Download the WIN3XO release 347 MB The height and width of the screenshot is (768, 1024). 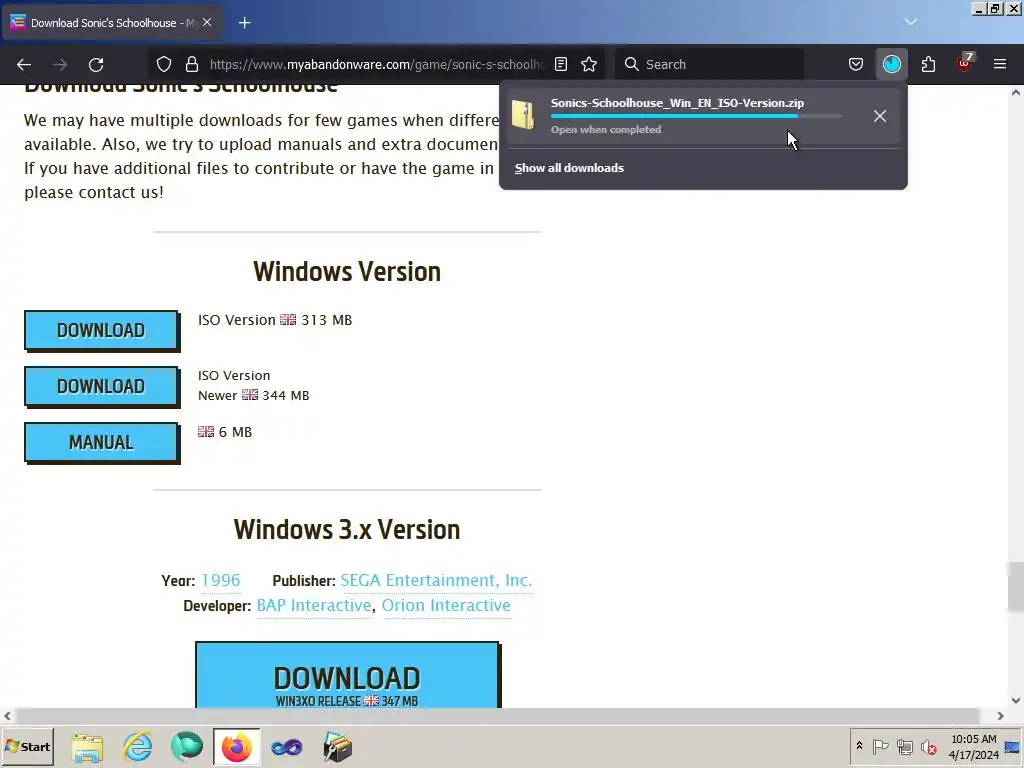coord(347,675)
